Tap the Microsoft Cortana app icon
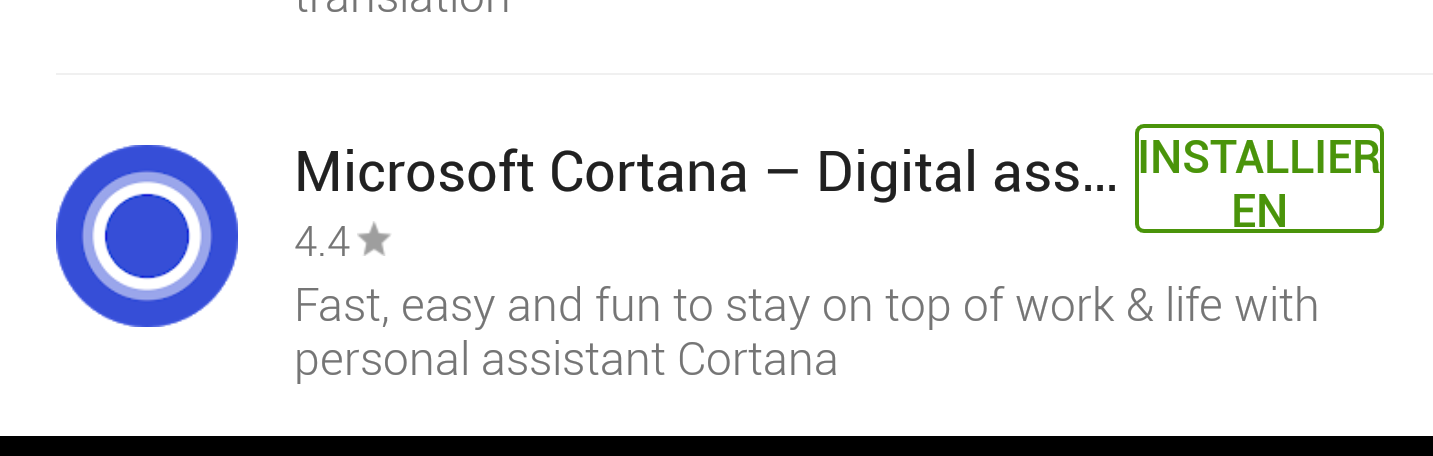1433x456 pixels. coord(147,236)
